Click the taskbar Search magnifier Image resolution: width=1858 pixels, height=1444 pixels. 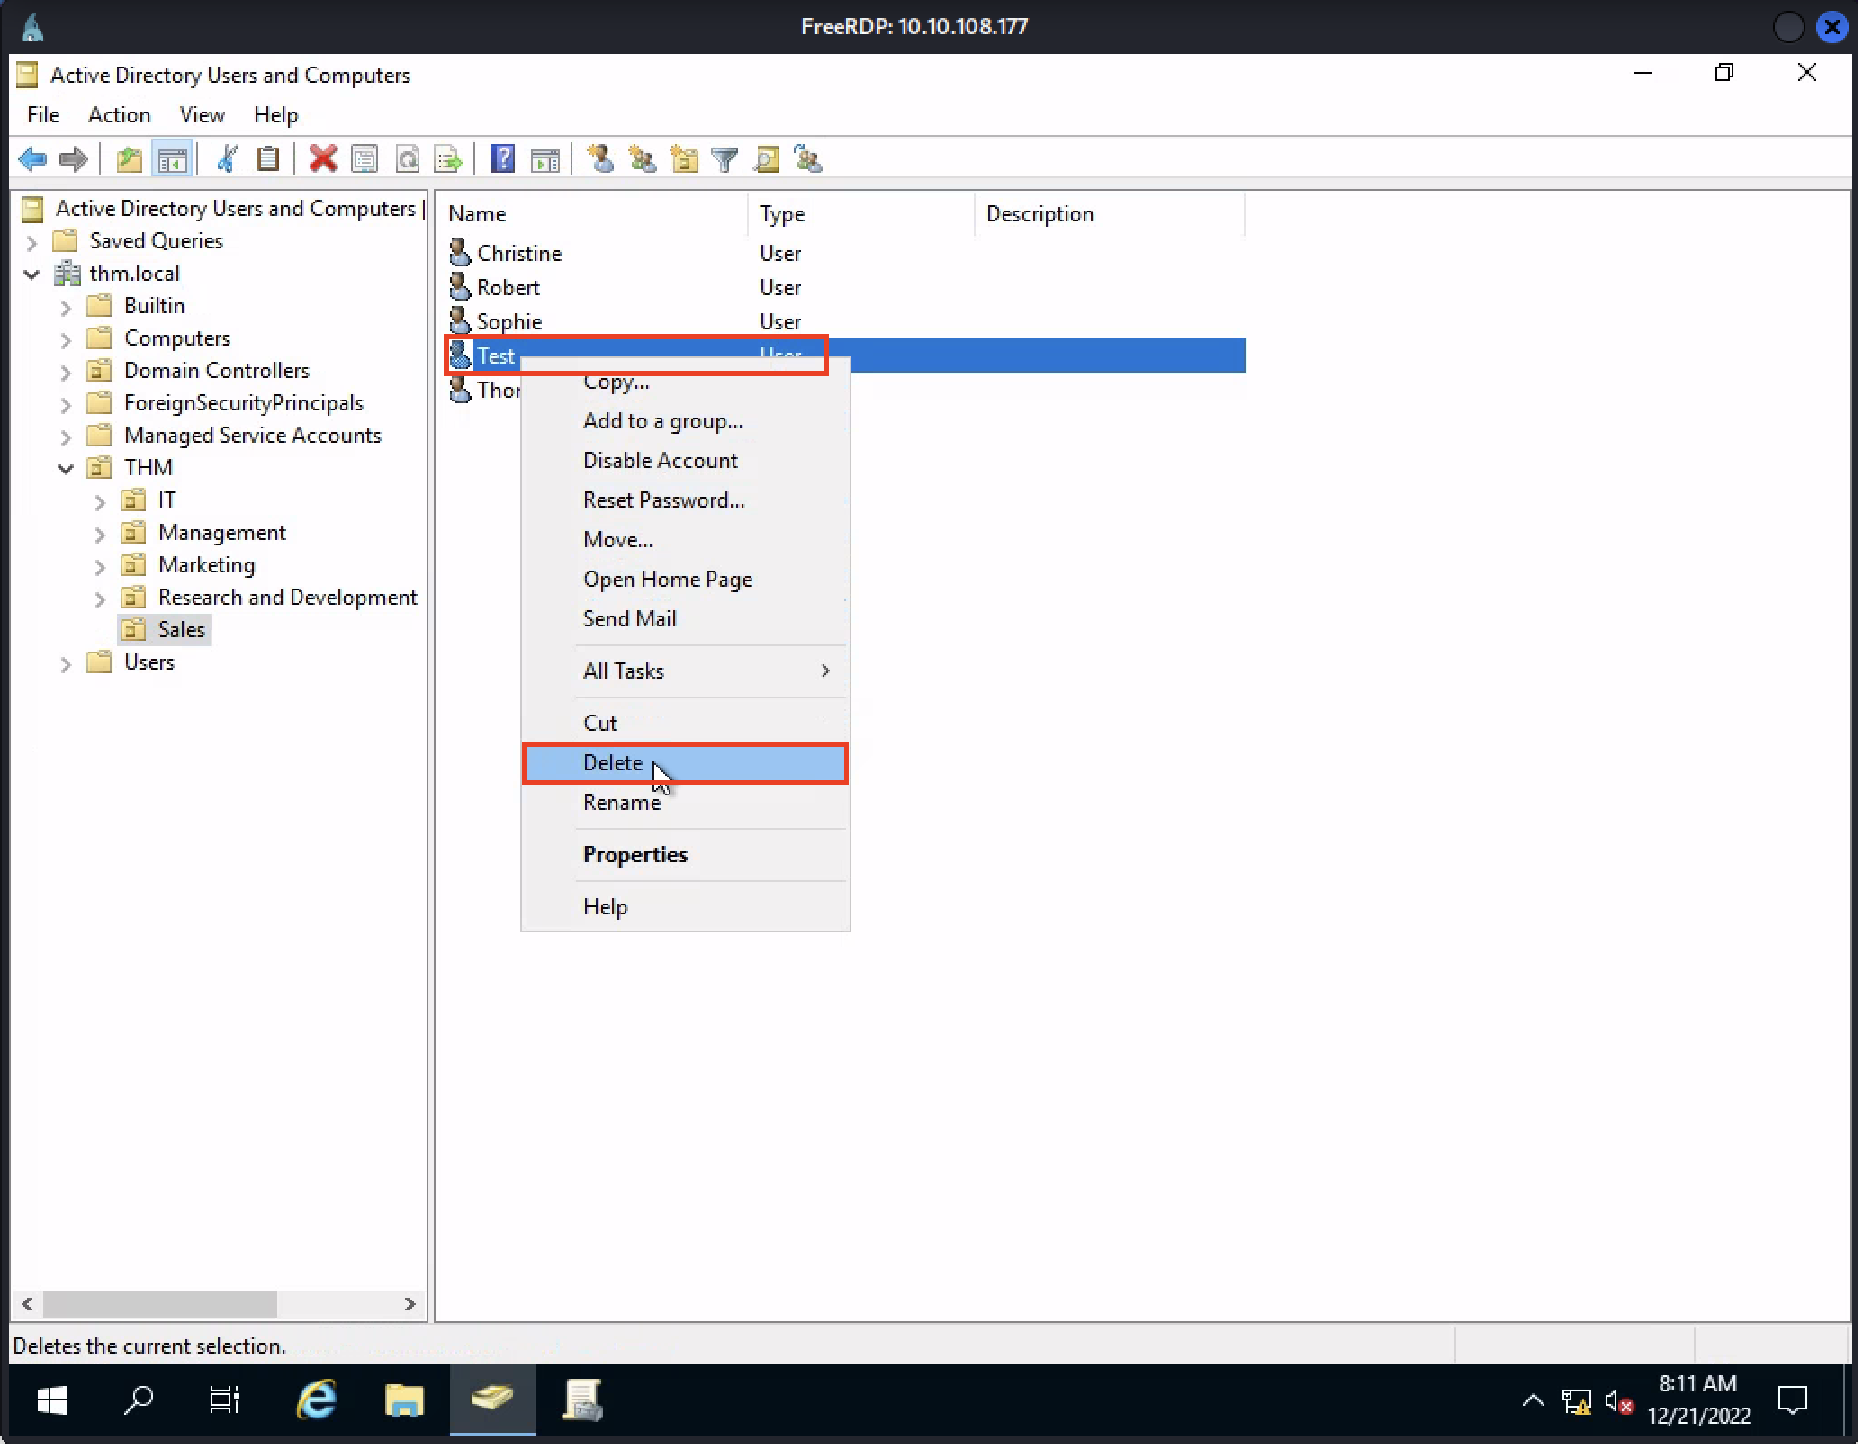pyautogui.click(x=138, y=1400)
